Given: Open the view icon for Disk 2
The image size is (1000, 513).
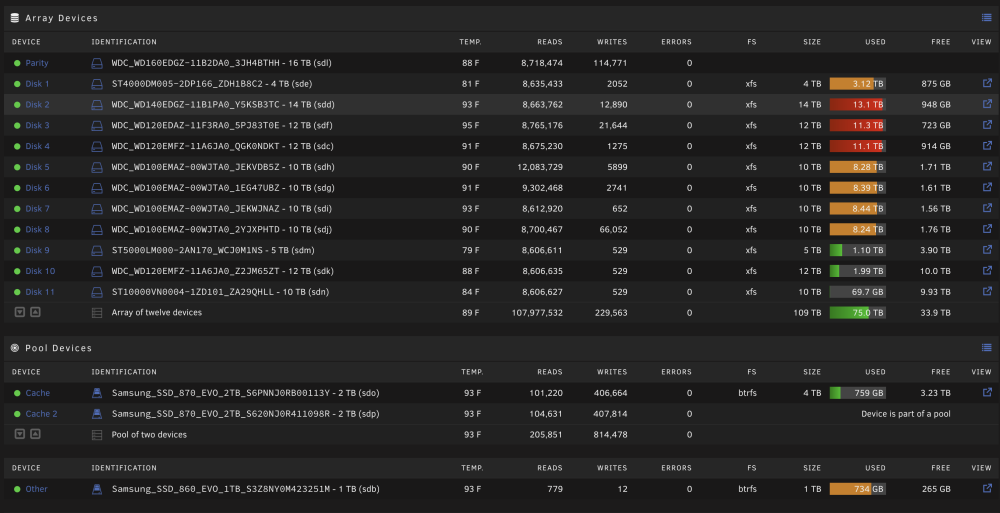Looking at the screenshot, I should (x=987, y=104).
